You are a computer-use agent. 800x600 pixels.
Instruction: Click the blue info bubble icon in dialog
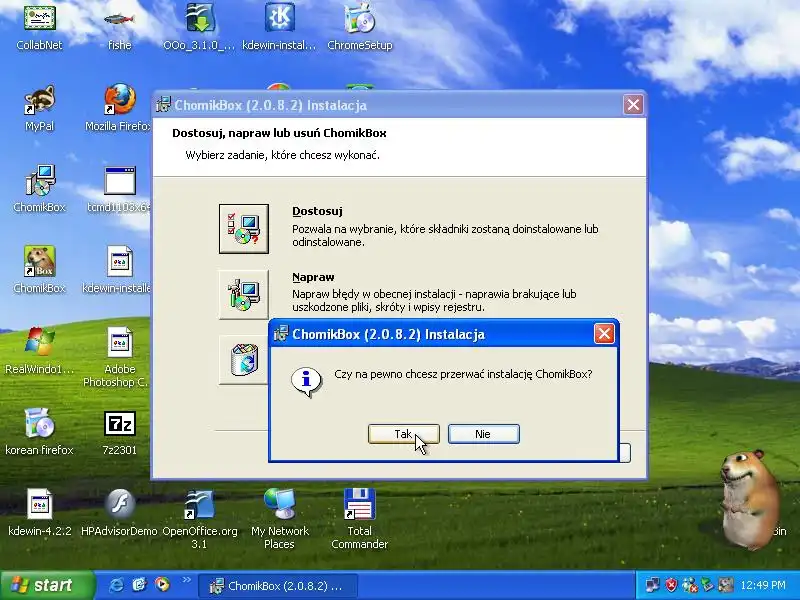(306, 381)
